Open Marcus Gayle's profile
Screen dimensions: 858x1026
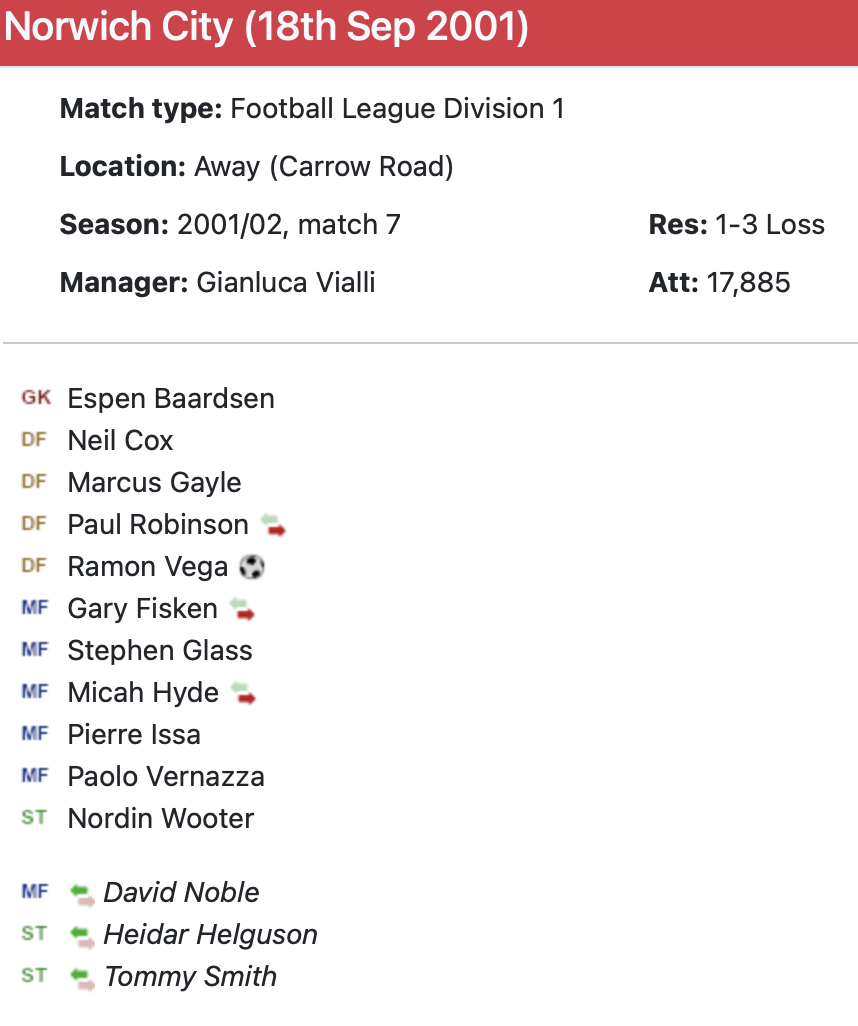point(154,483)
